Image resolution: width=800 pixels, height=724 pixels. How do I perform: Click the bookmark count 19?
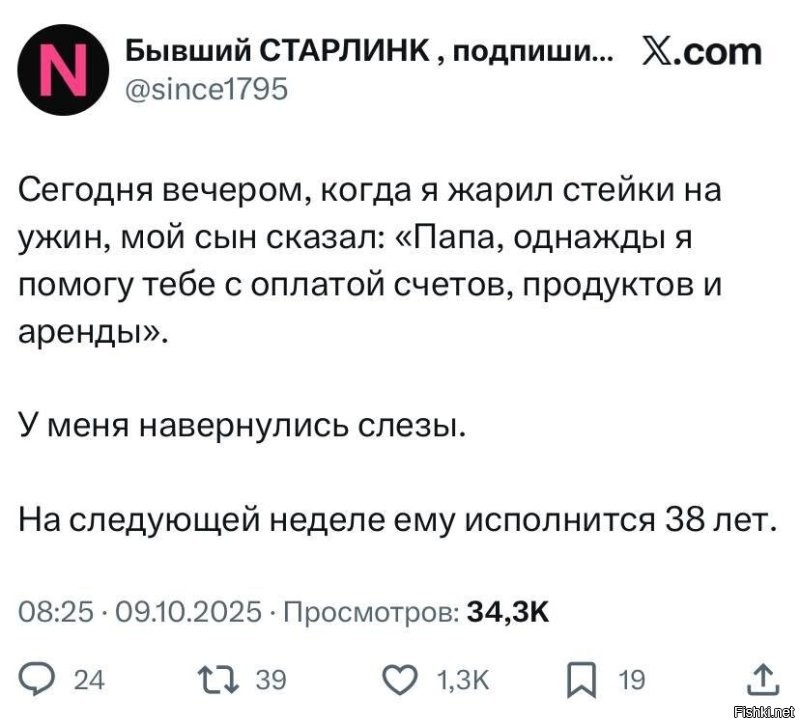(x=632, y=682)
